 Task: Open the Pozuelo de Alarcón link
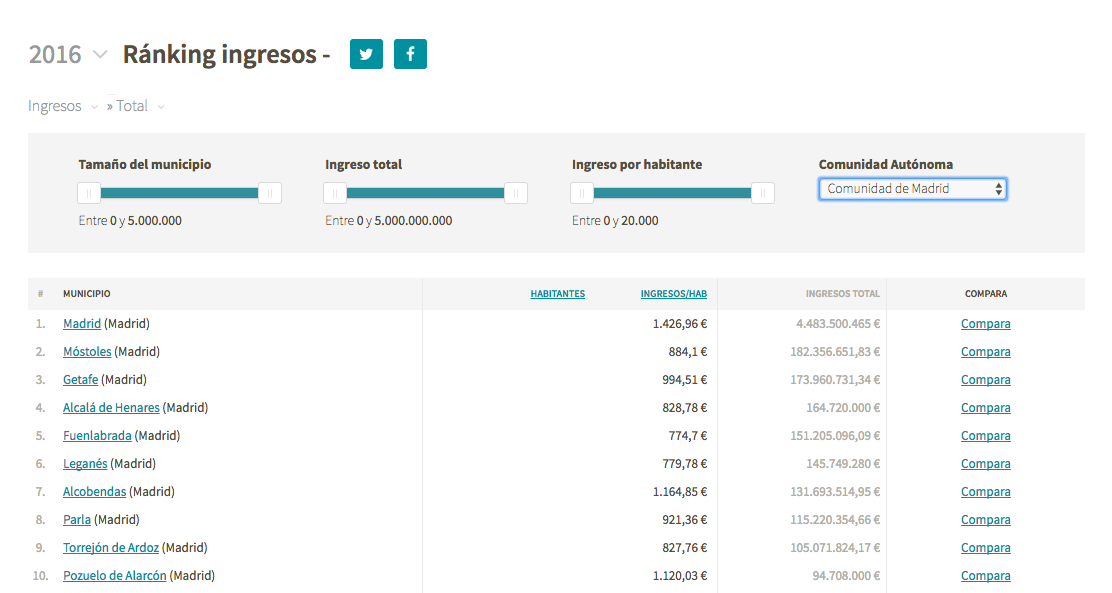click(115, 576)
